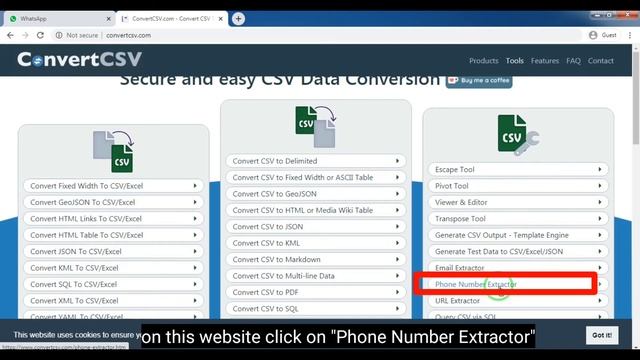The height and width of the screenshot is (360, 640).
Task: Open the Products menu
Action: coord(484,61)
